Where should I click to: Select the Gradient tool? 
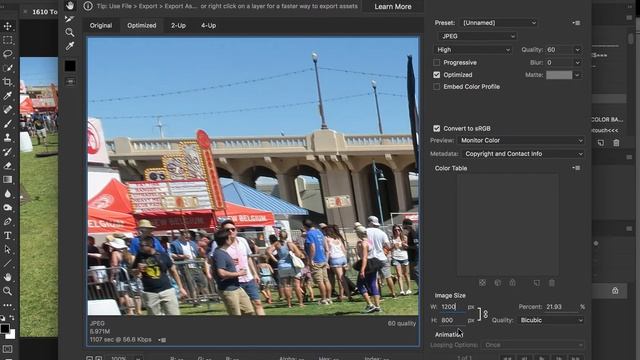click(x=7, y=179)
